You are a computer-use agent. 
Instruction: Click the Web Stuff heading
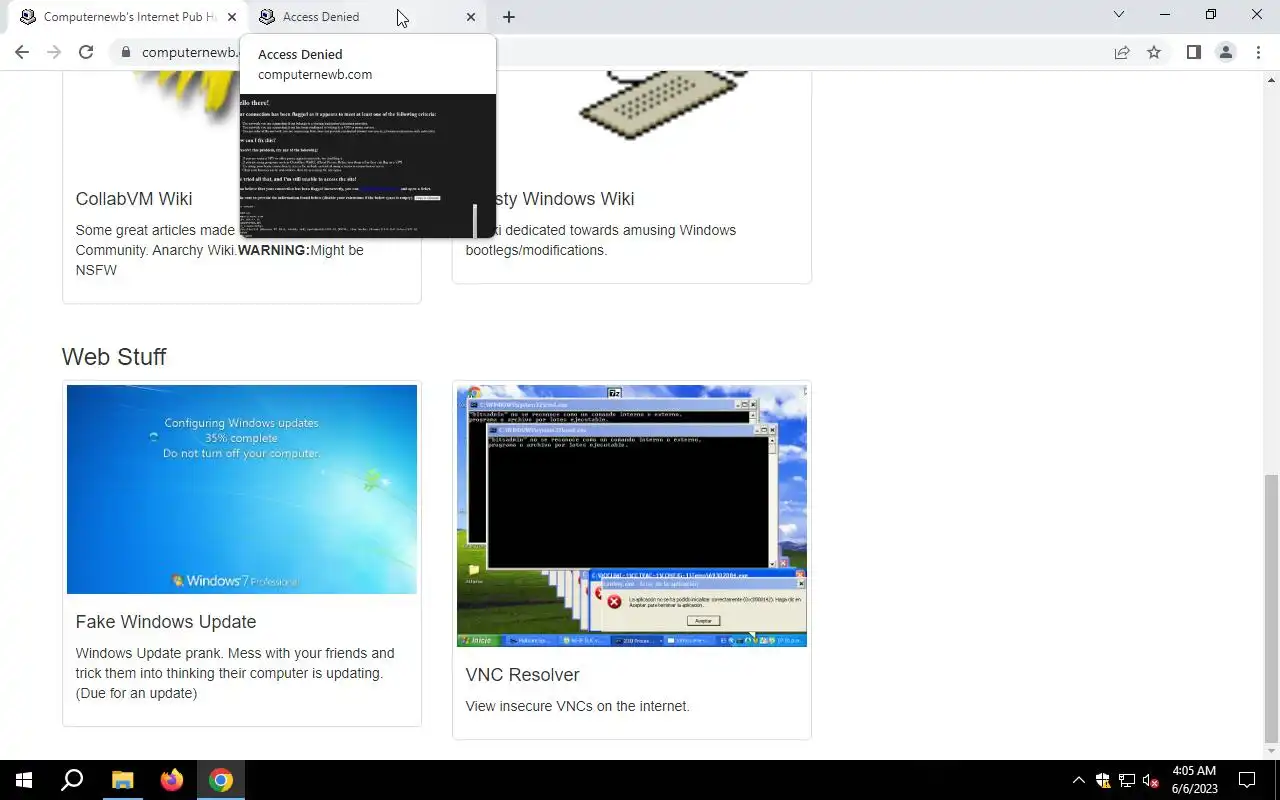pyautogui.click(x=114, y=357)
